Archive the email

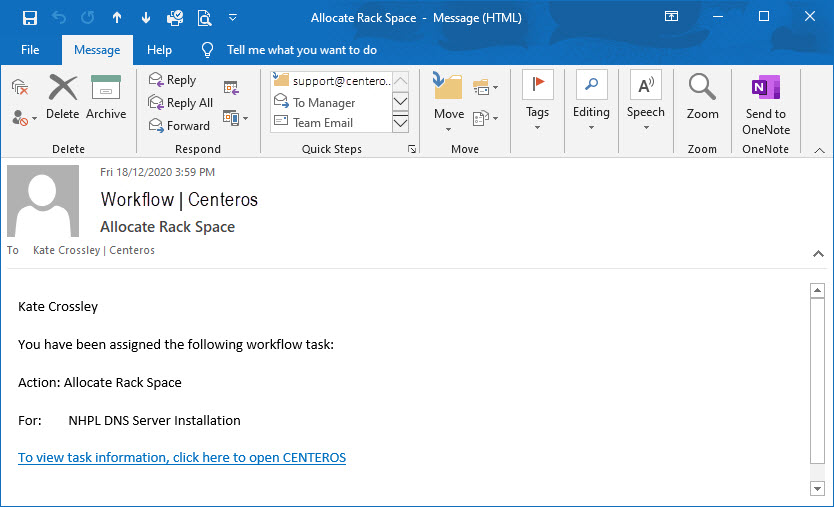(x=106, y=99)
